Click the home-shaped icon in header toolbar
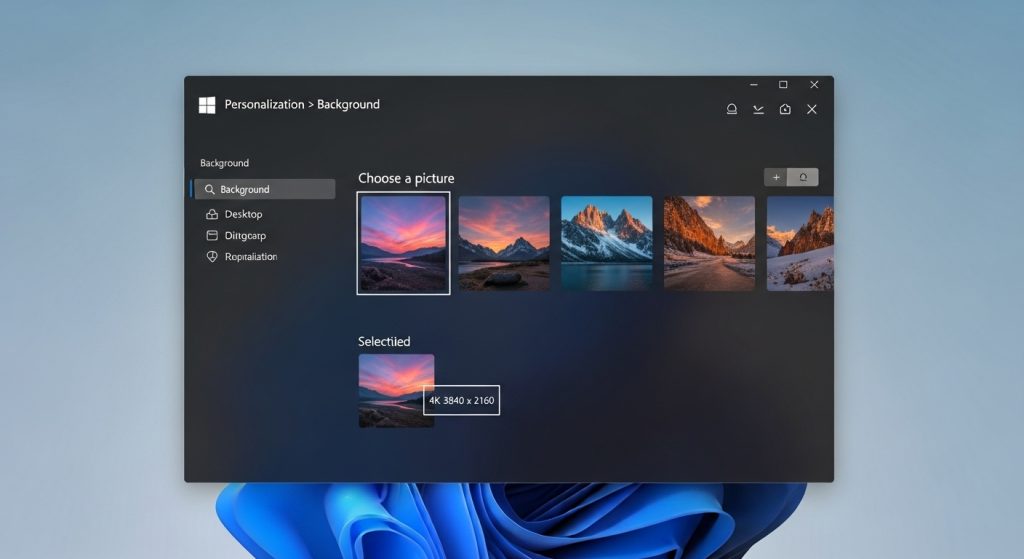Image resolution: width=1024 pixels, height=559 pixels. pos(785,109)
